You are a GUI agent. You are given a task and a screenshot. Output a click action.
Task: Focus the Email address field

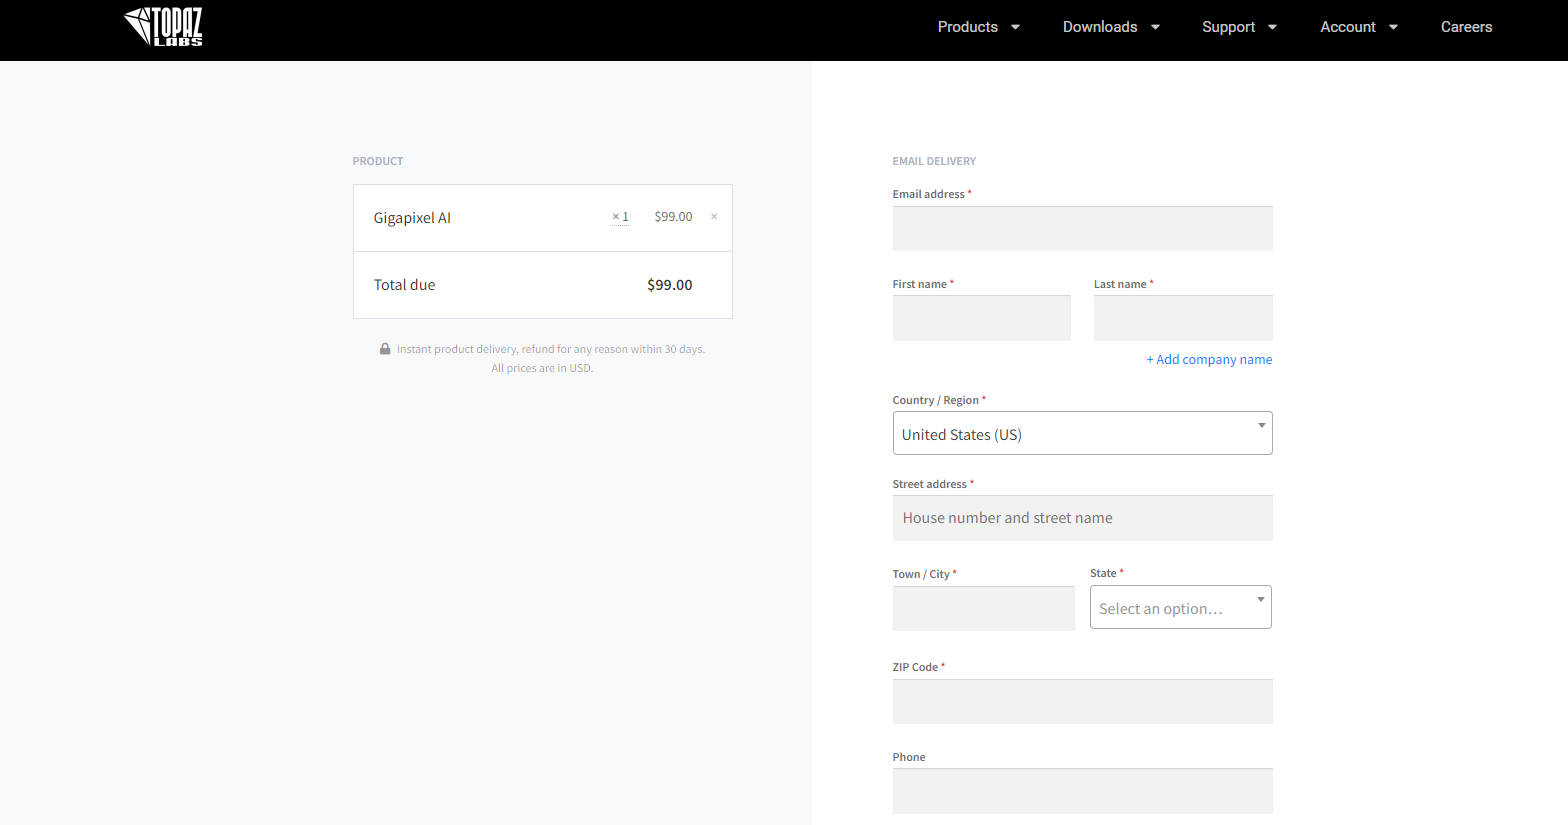click(1082, 229)
